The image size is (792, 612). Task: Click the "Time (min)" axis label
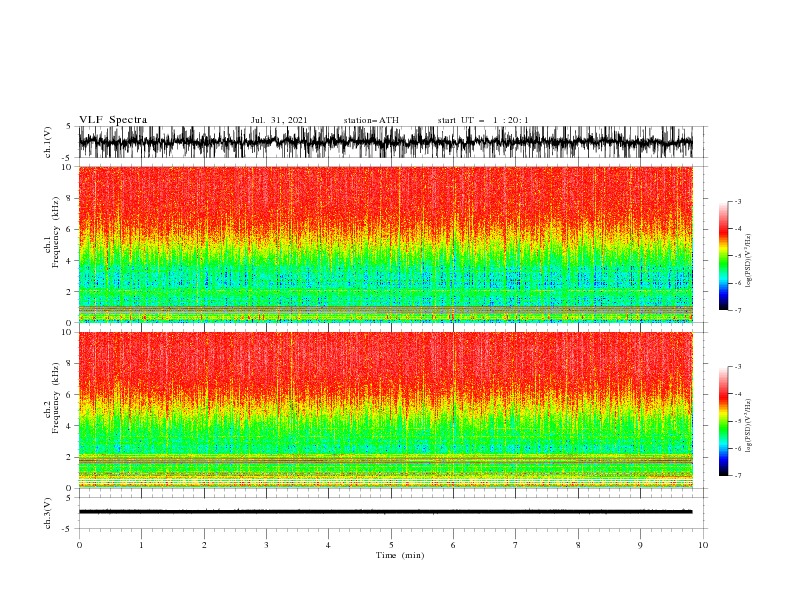(400, 555)
